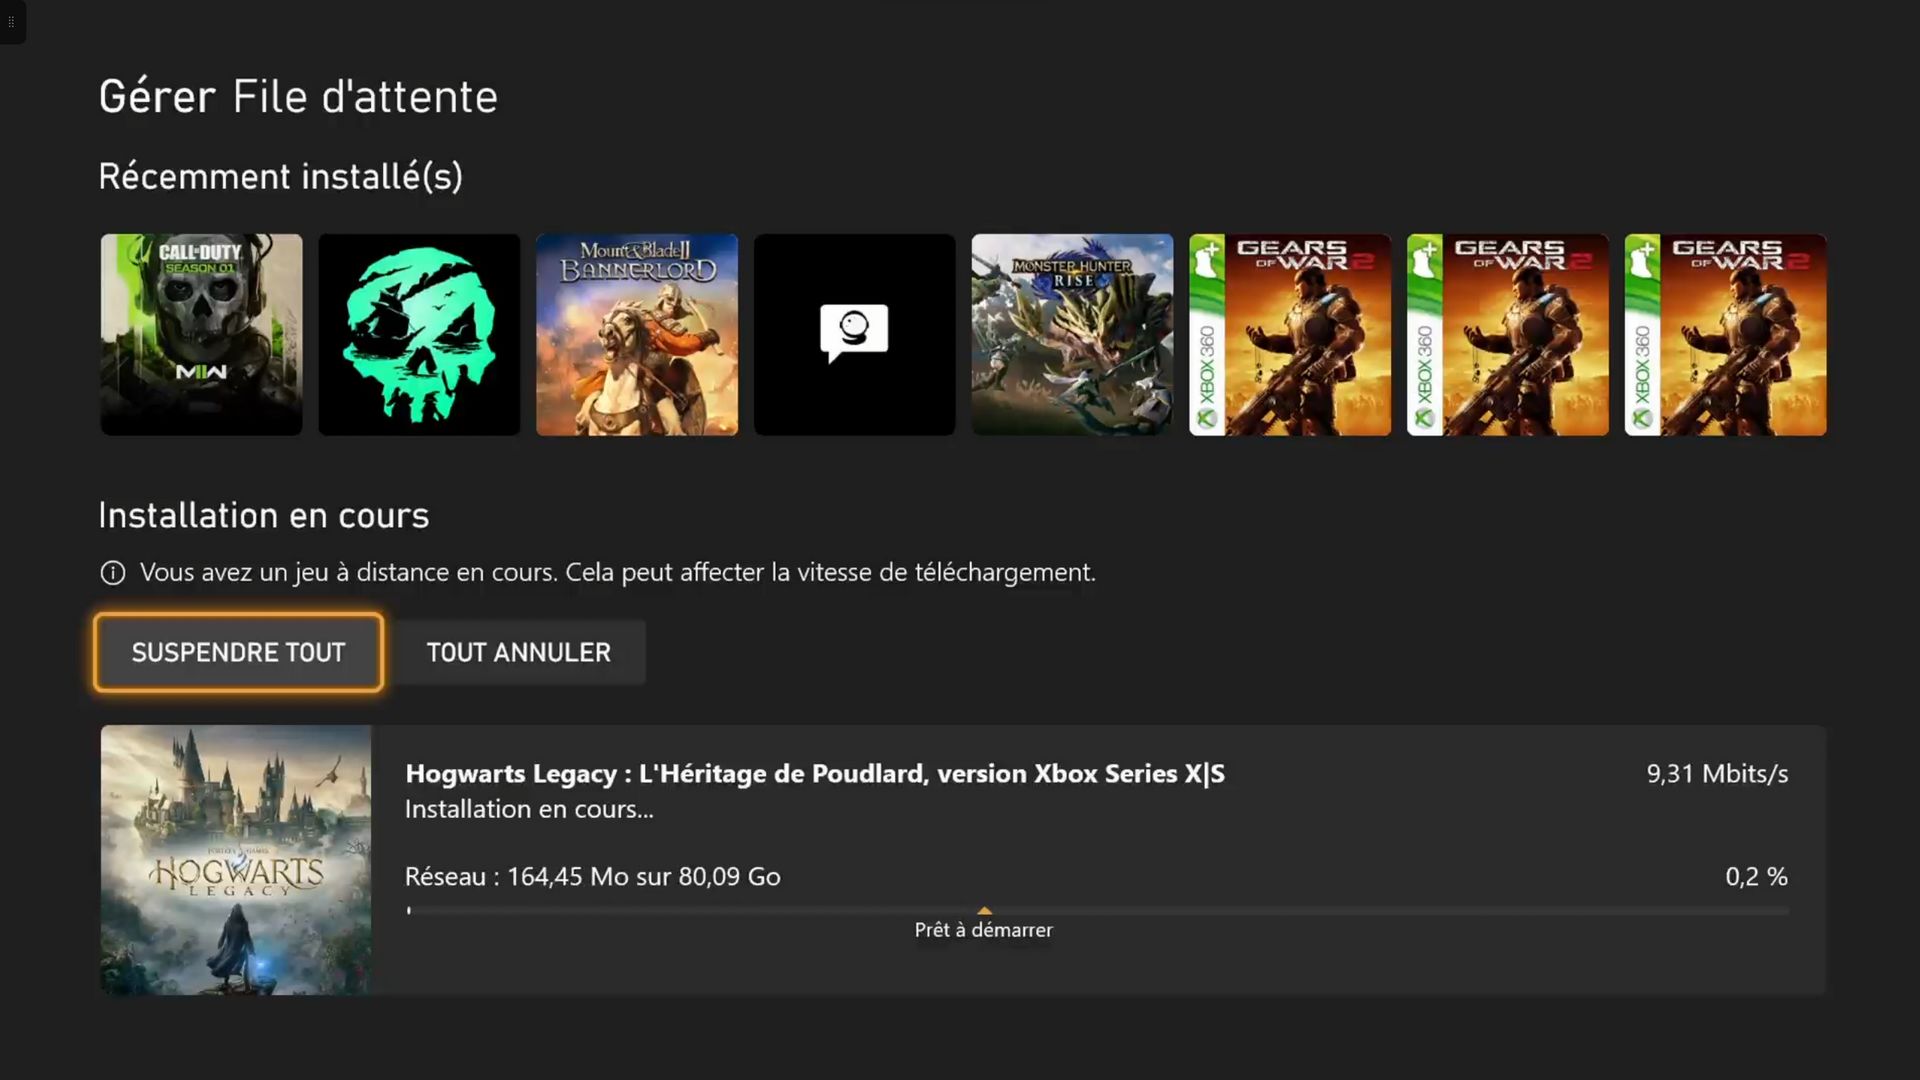Select Mount & Blade II Bannerlord tile
The image size is (1920, 1080).
click(637, 334)
